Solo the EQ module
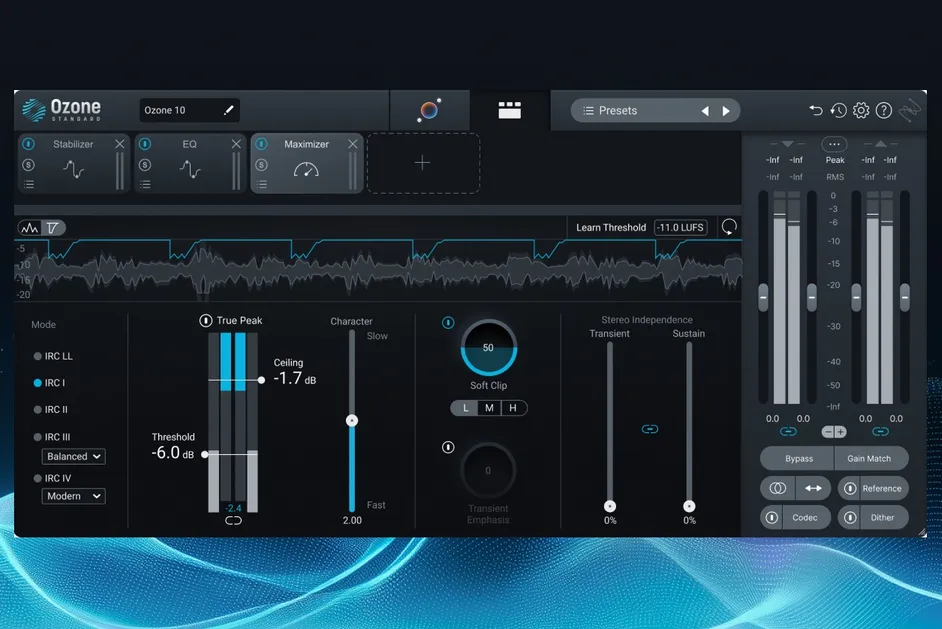The image size is (942, 629). point(145,165)
